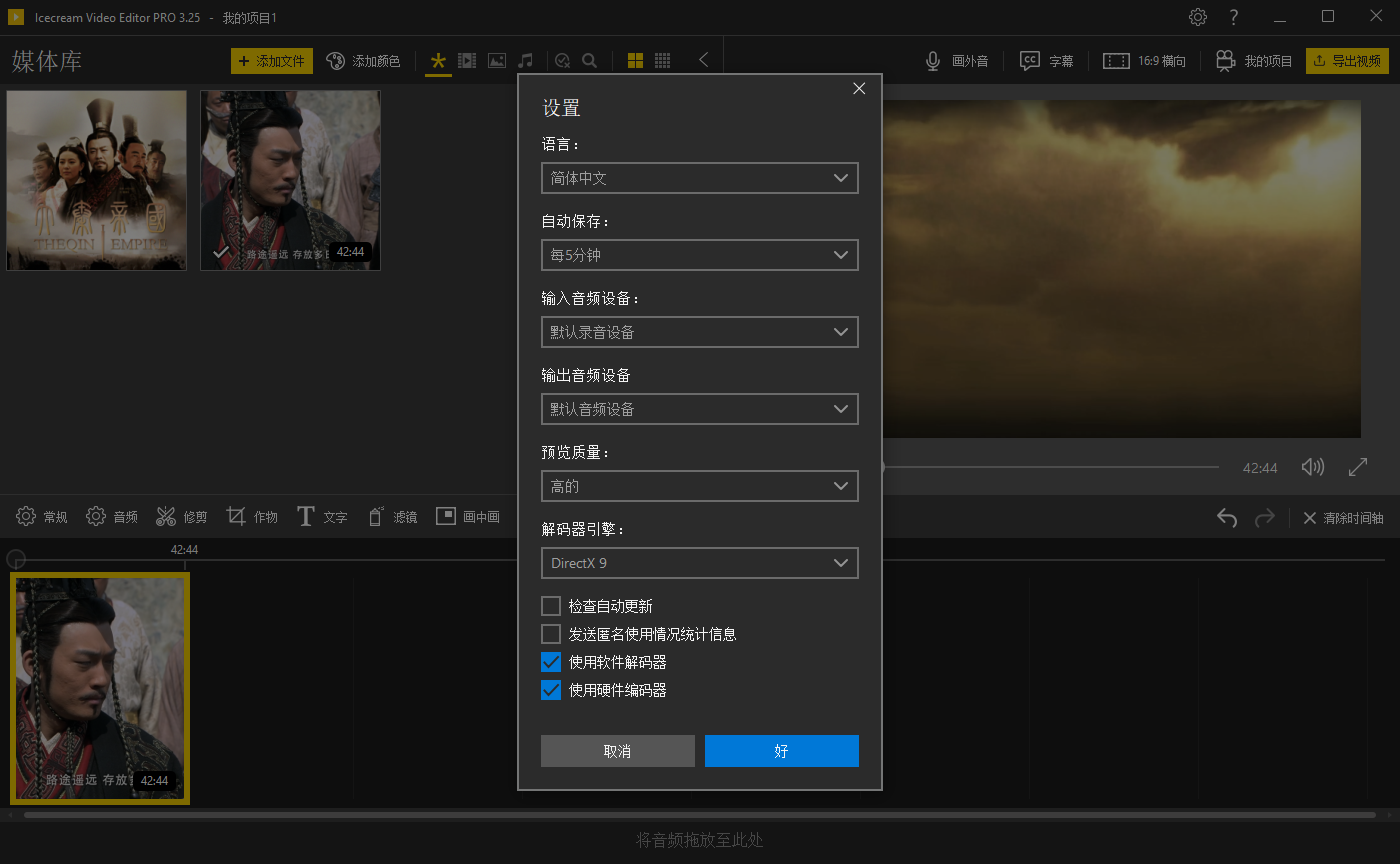
Task: Open the subtitles (字幕) editor
Action: (1046, 60)
